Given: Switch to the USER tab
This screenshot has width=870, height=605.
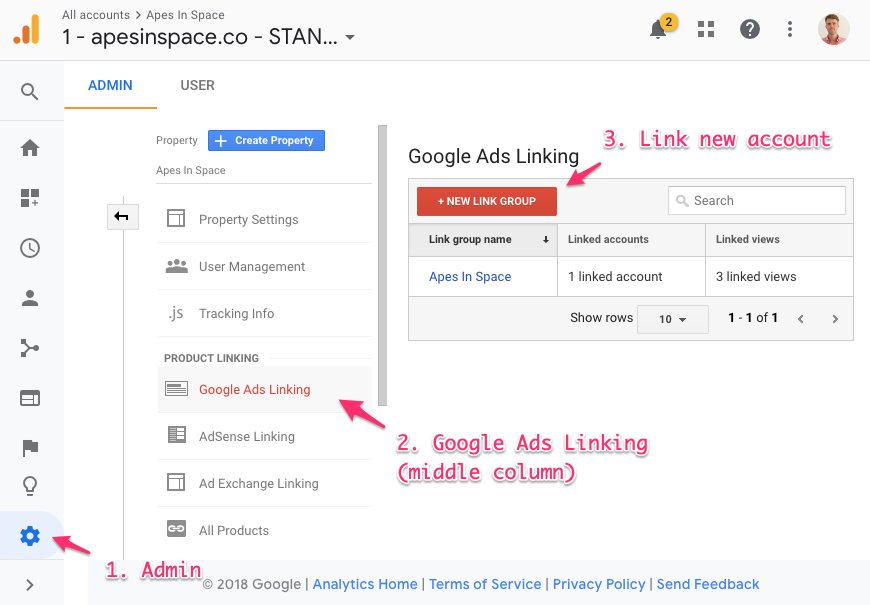Looking at the screenshot, I should click(198, 85).
